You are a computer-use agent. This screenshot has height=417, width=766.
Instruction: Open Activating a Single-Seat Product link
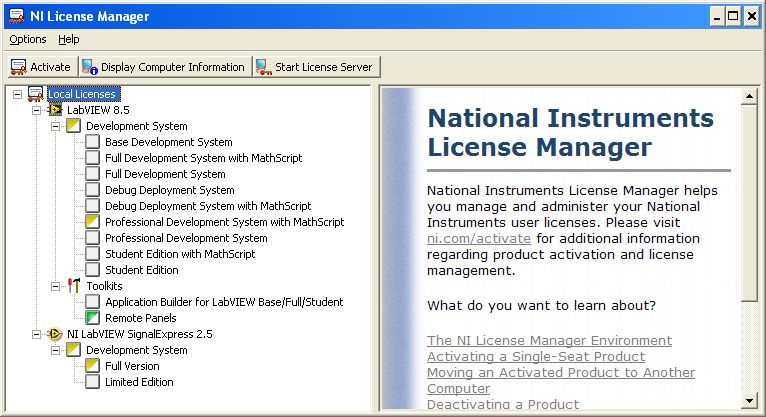(536, 356)
